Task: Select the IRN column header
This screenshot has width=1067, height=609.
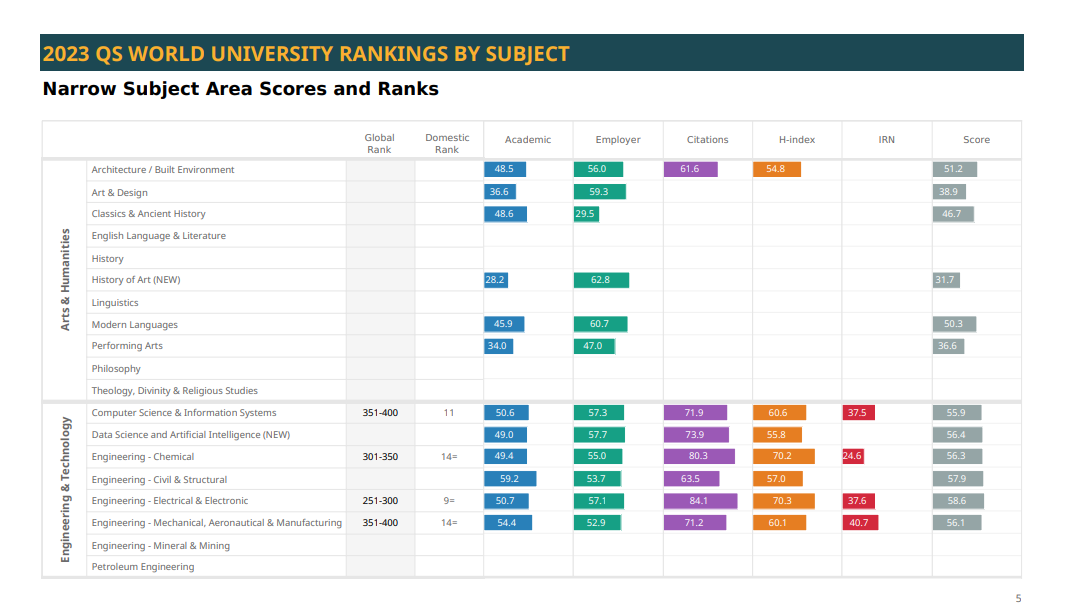Action: coord(886,140)
